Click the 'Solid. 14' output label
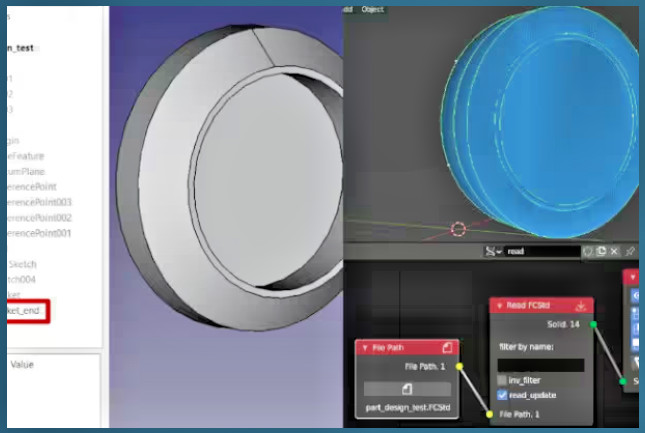Image resolution: width=645 pixels, height=433 pixels. [563, 324]
